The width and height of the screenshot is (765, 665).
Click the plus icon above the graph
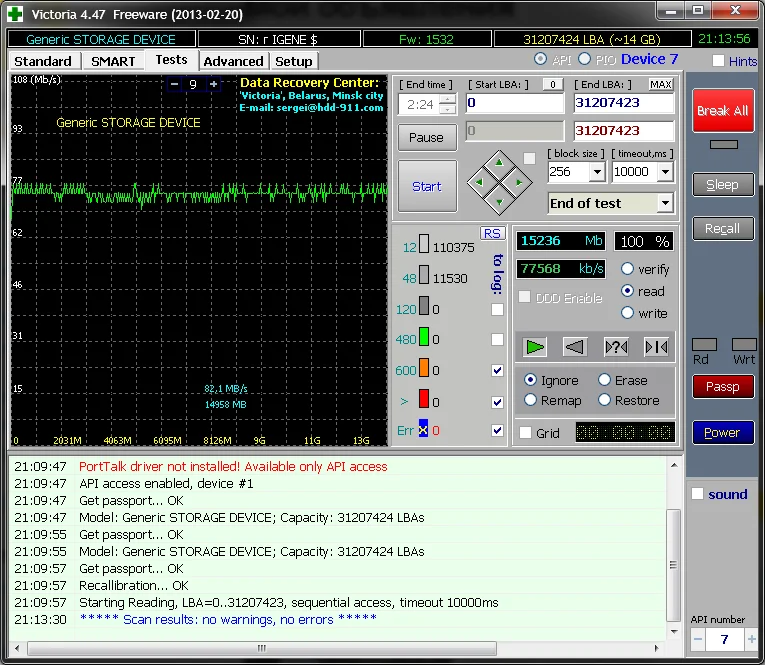(213, 84)
